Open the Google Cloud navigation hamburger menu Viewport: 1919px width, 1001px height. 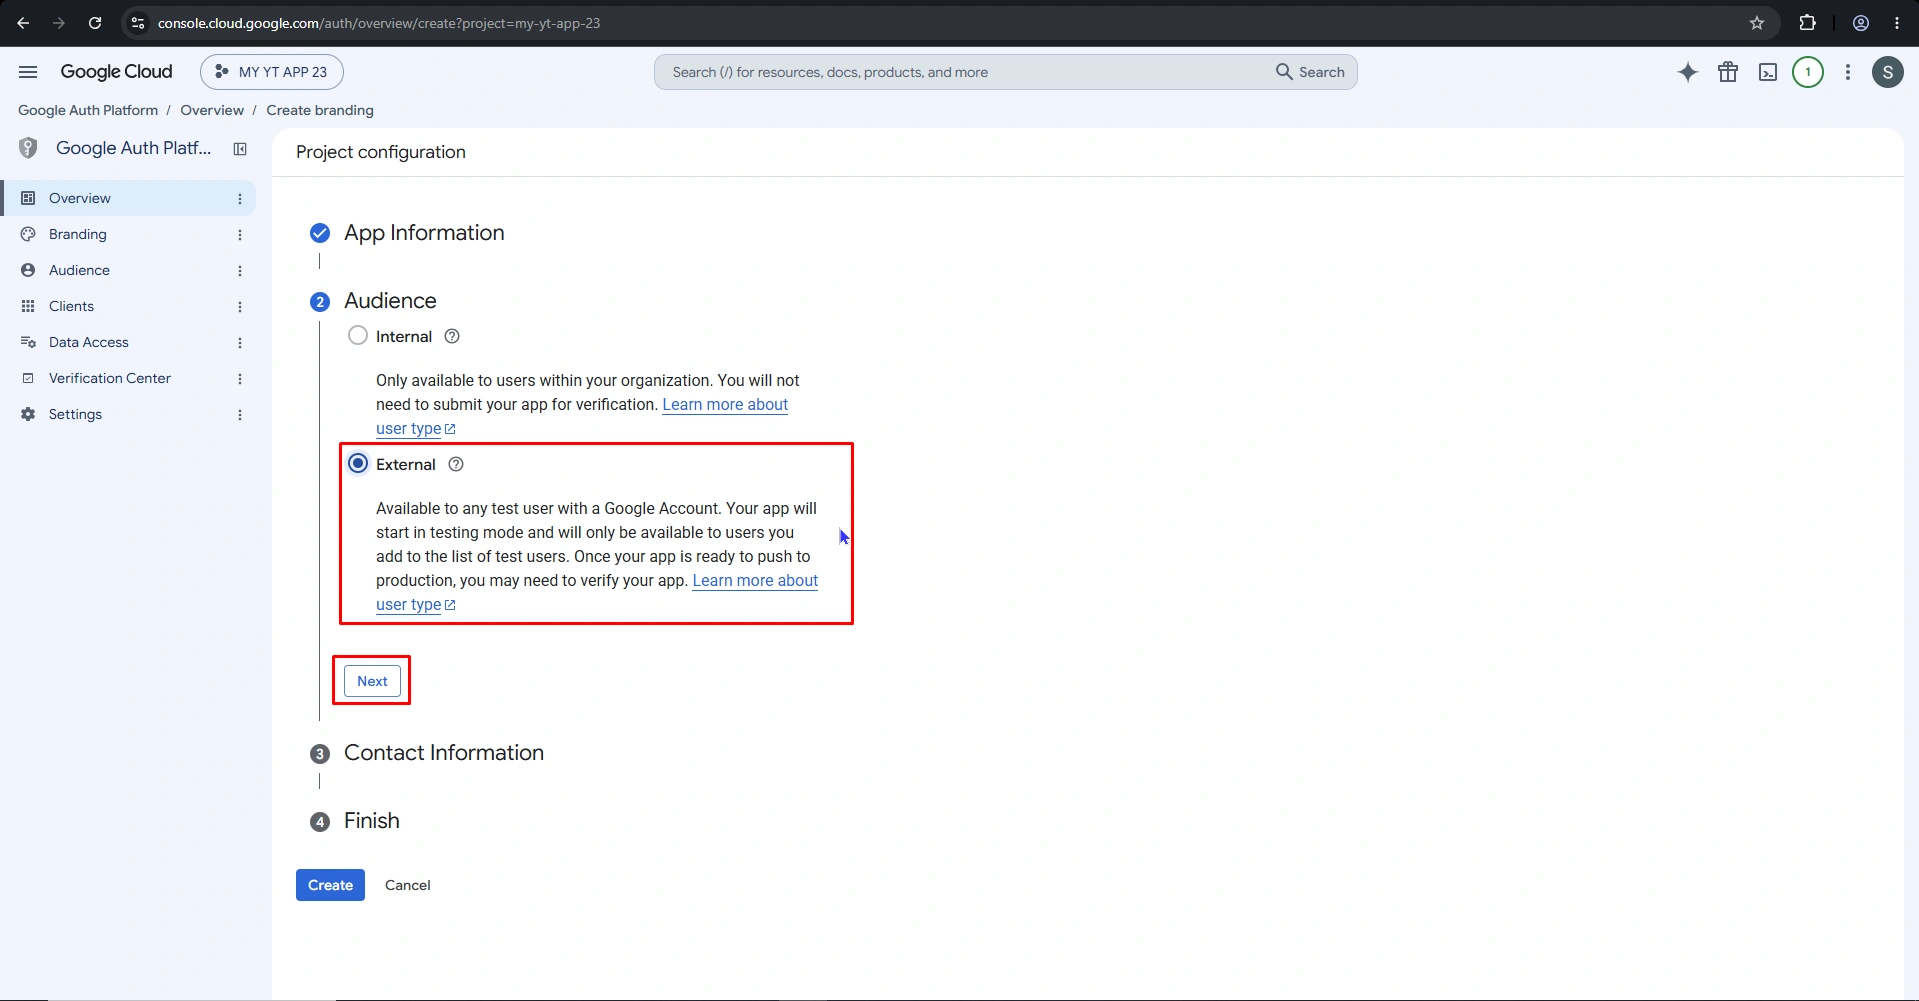[28, 72]
